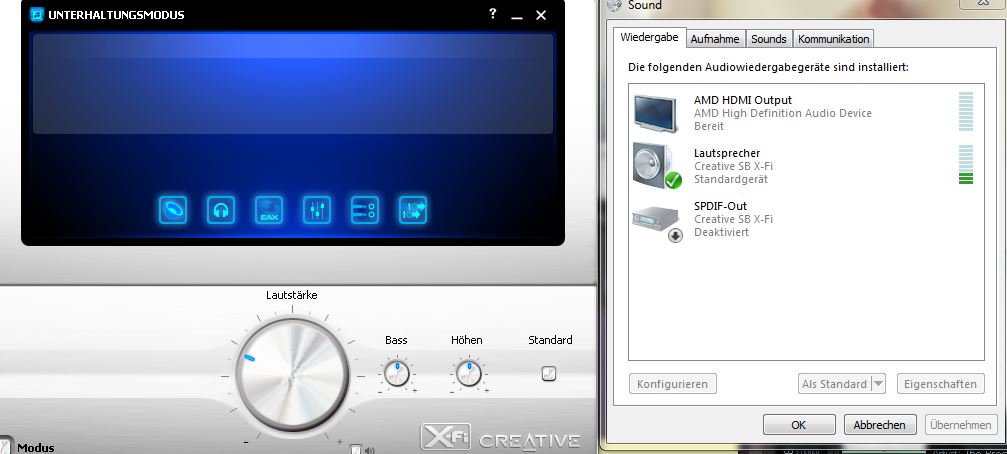The image size is (1007, 454).
Task: Adjust the large Lautstärke volume knob
Action: [x=292, y=374]
